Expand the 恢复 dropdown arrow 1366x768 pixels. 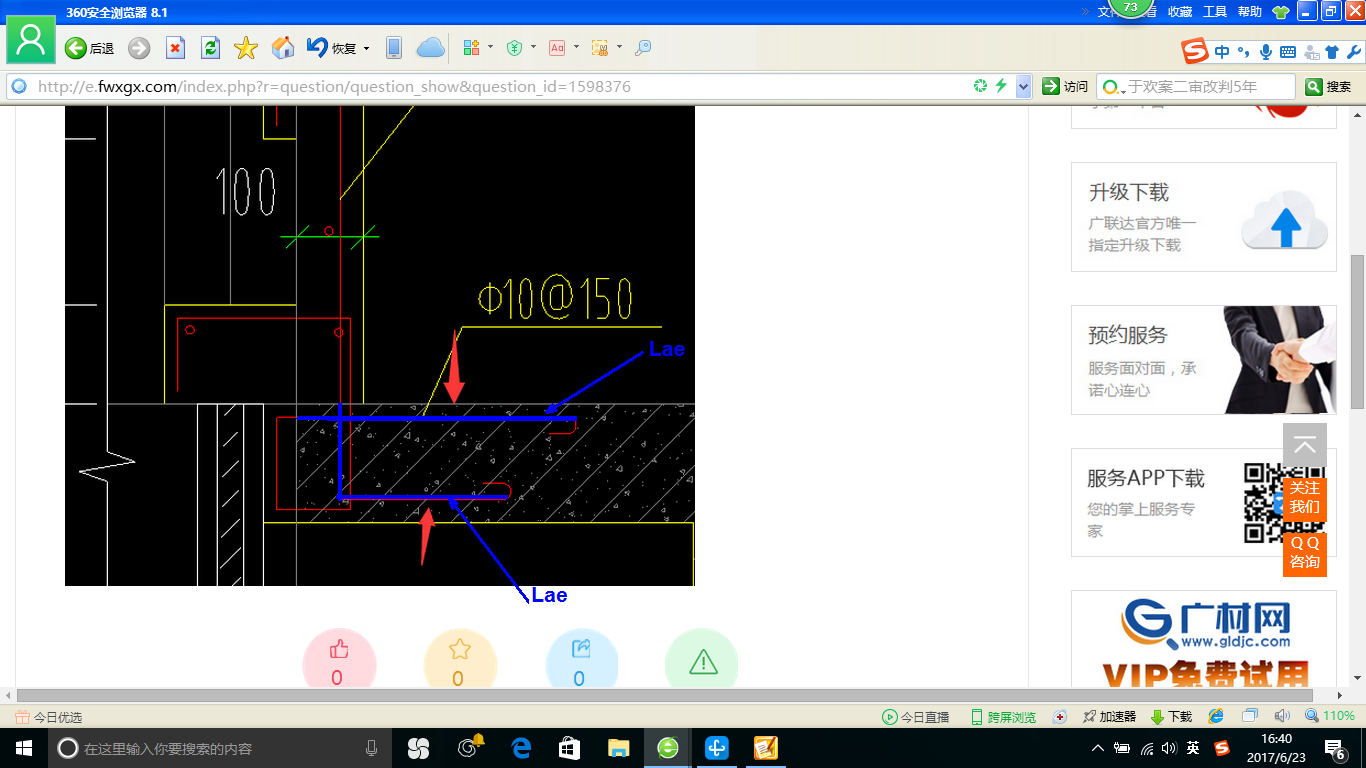pyautogui.click(x=366, y=48)
